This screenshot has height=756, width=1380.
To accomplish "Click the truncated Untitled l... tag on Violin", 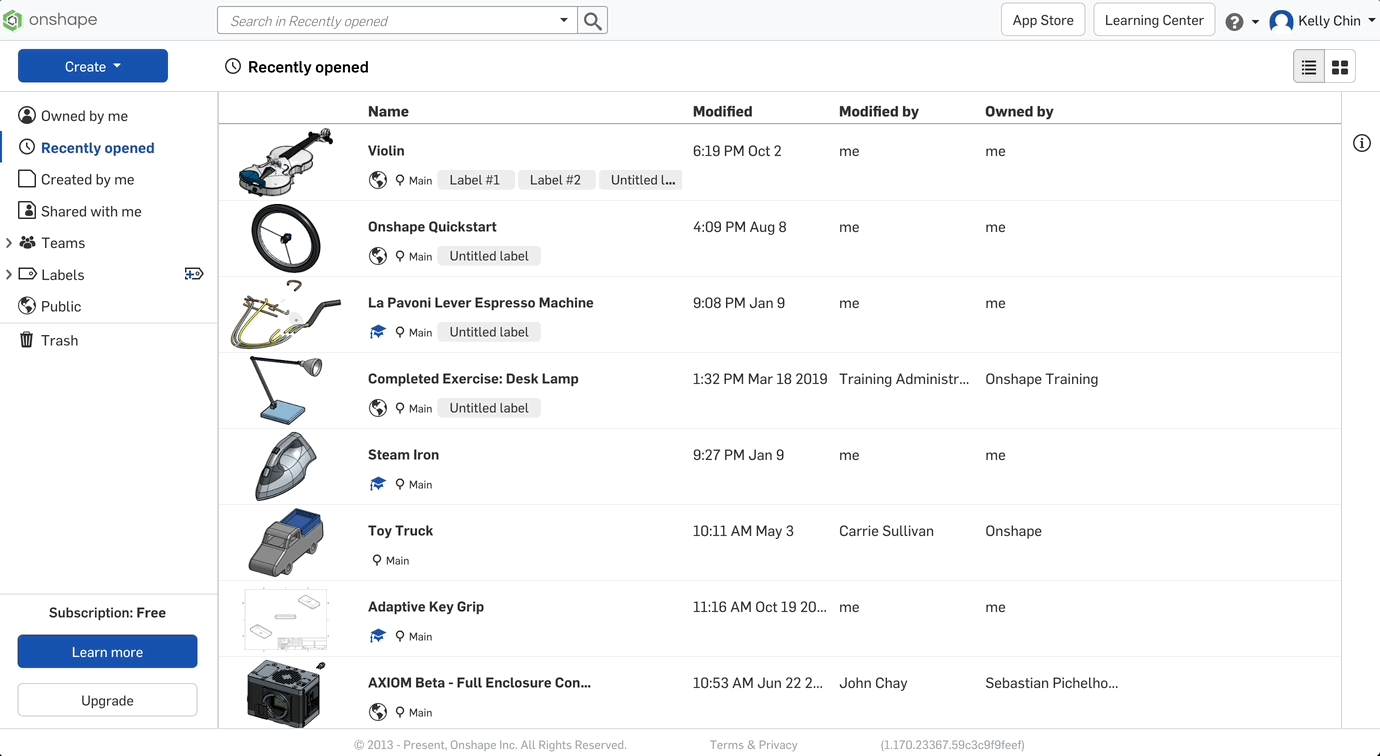I will [x=641, y=180].
